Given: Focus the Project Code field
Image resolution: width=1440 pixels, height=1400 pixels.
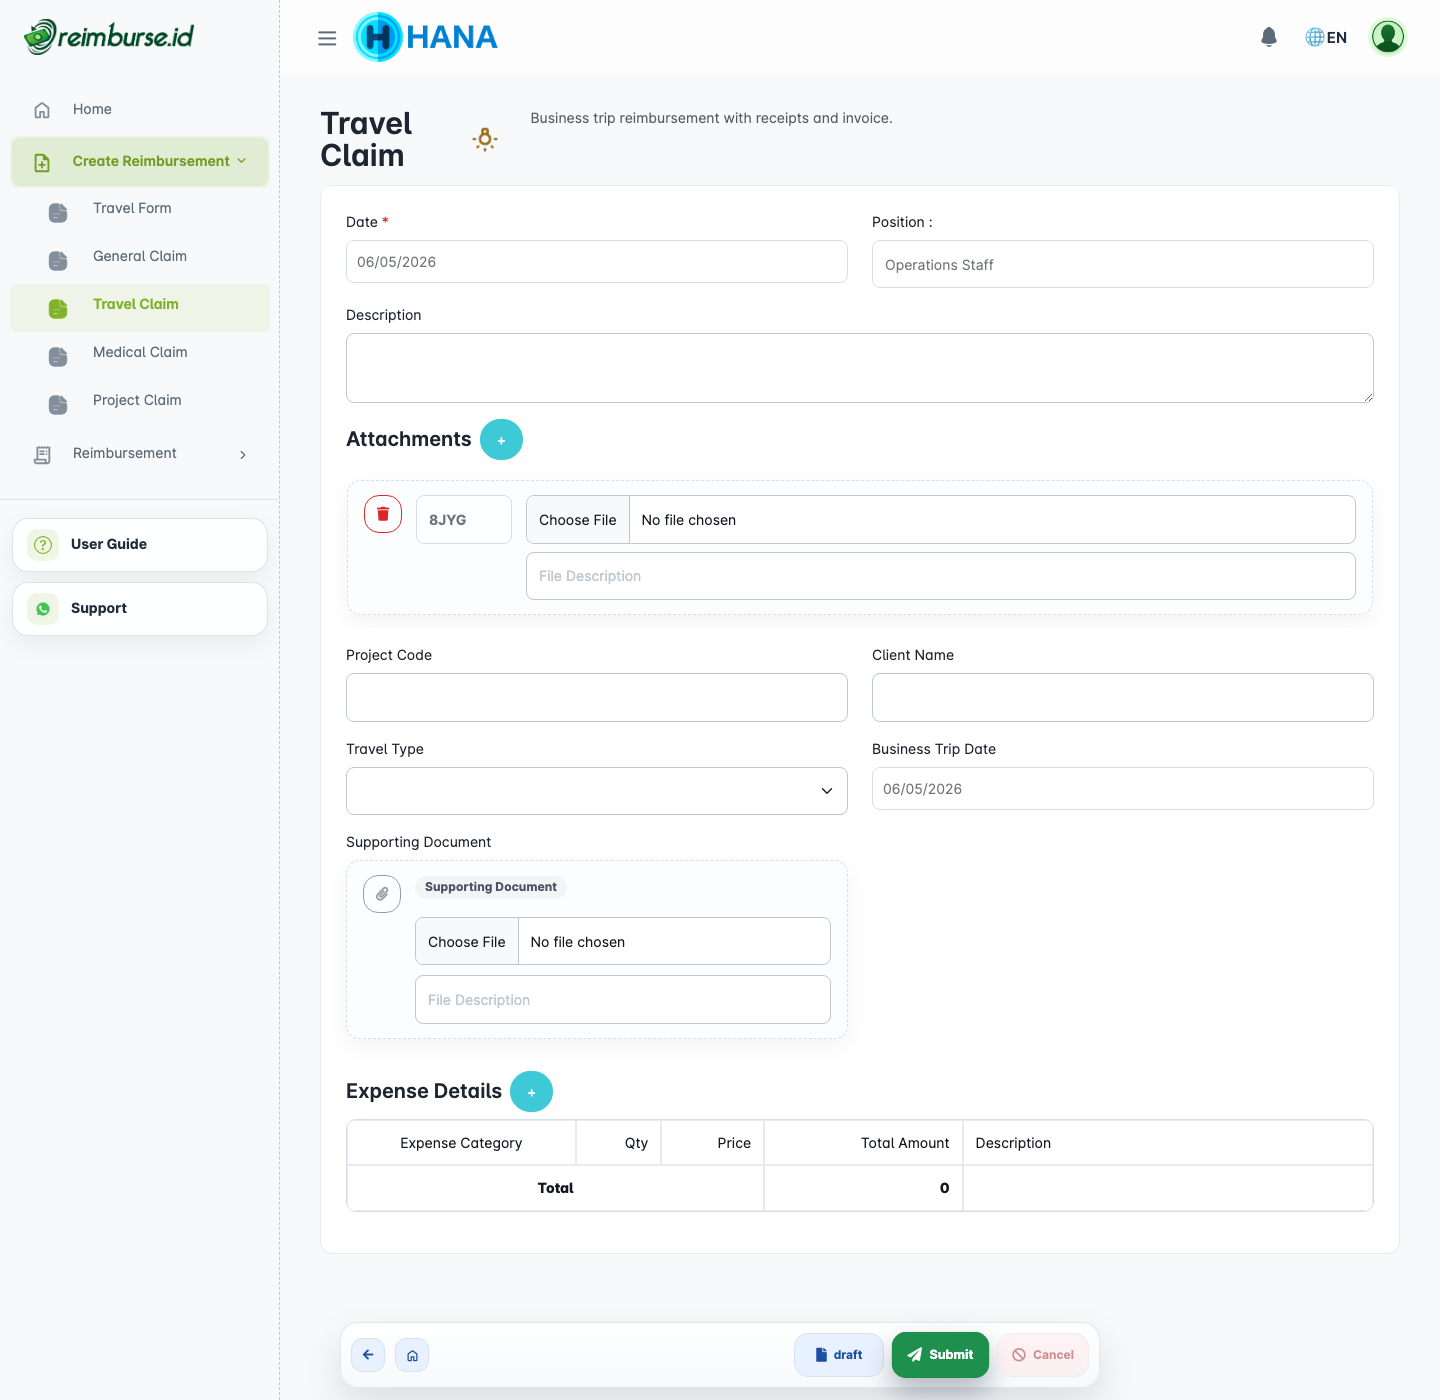Looking at the screenshot, I should click(597, 698).
